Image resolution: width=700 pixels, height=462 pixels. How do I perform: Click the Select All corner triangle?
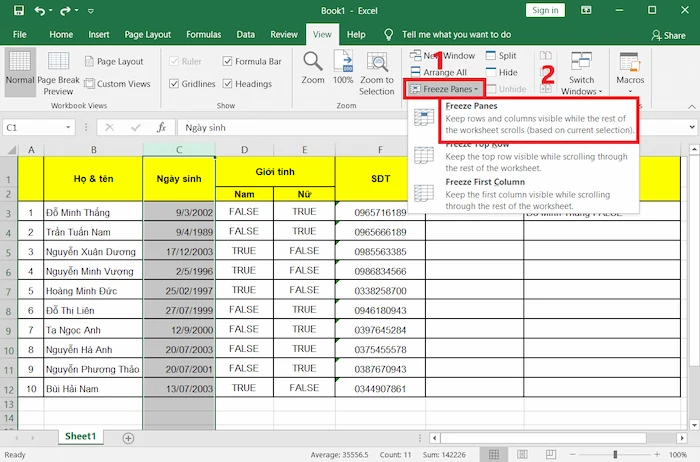tap(10, 150)
